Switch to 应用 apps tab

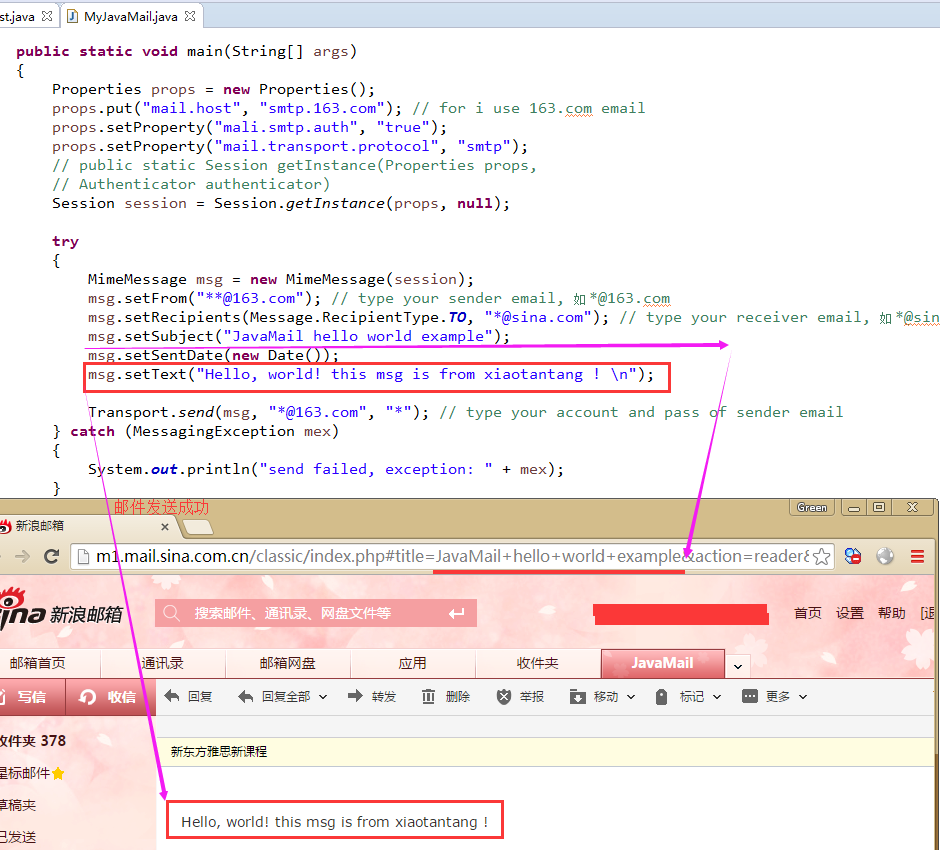coord(412,663)
